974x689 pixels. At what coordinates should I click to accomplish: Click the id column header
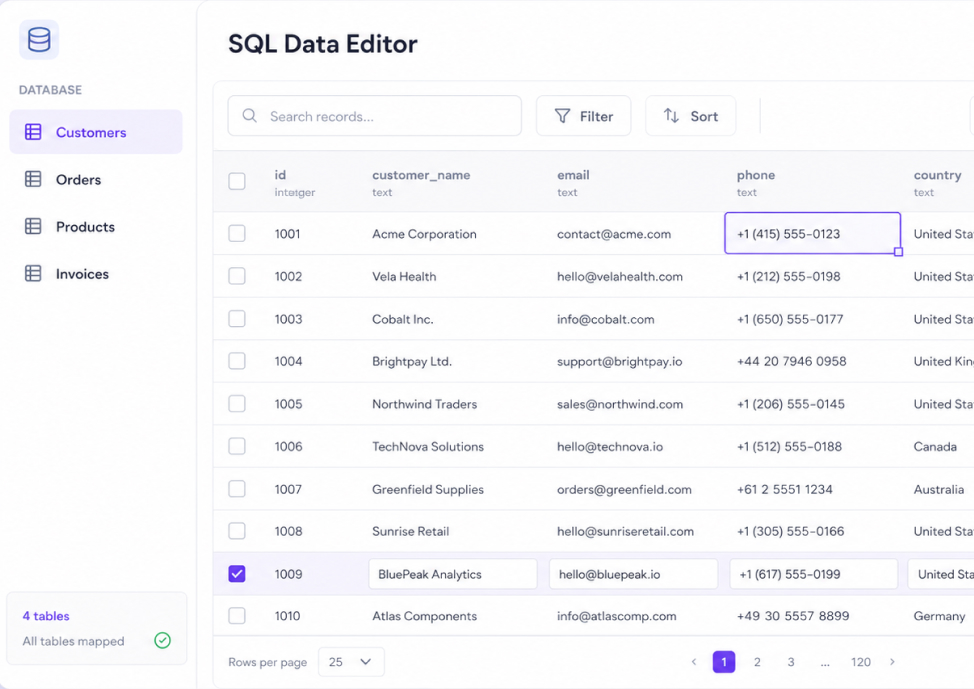click(x=280, y=175)
